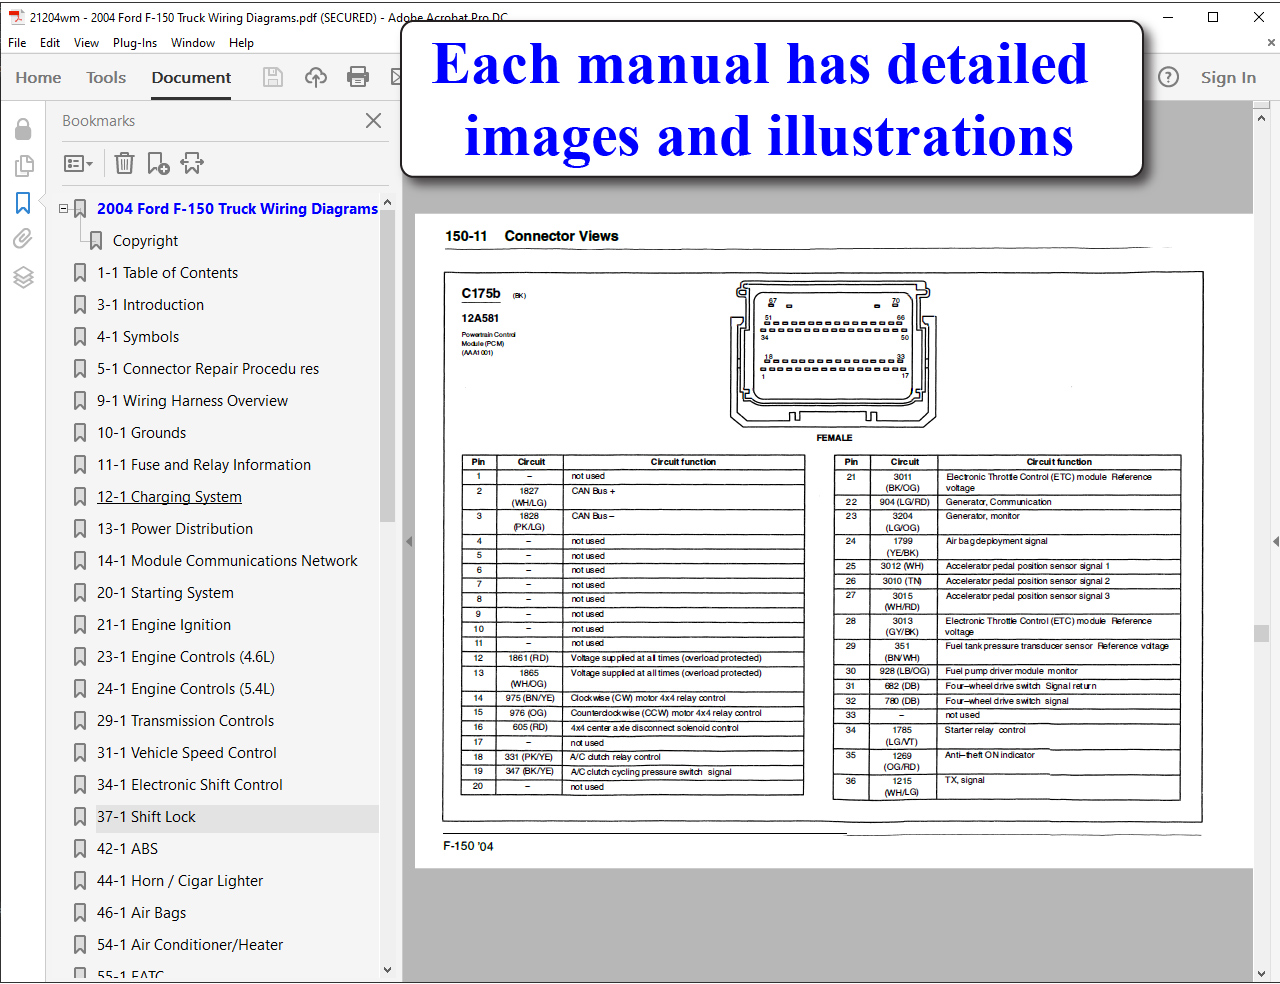Click the Help question mark icon
This screenshot has height=984, width=1280.
pyautogui.click(x=1168, y=77)
